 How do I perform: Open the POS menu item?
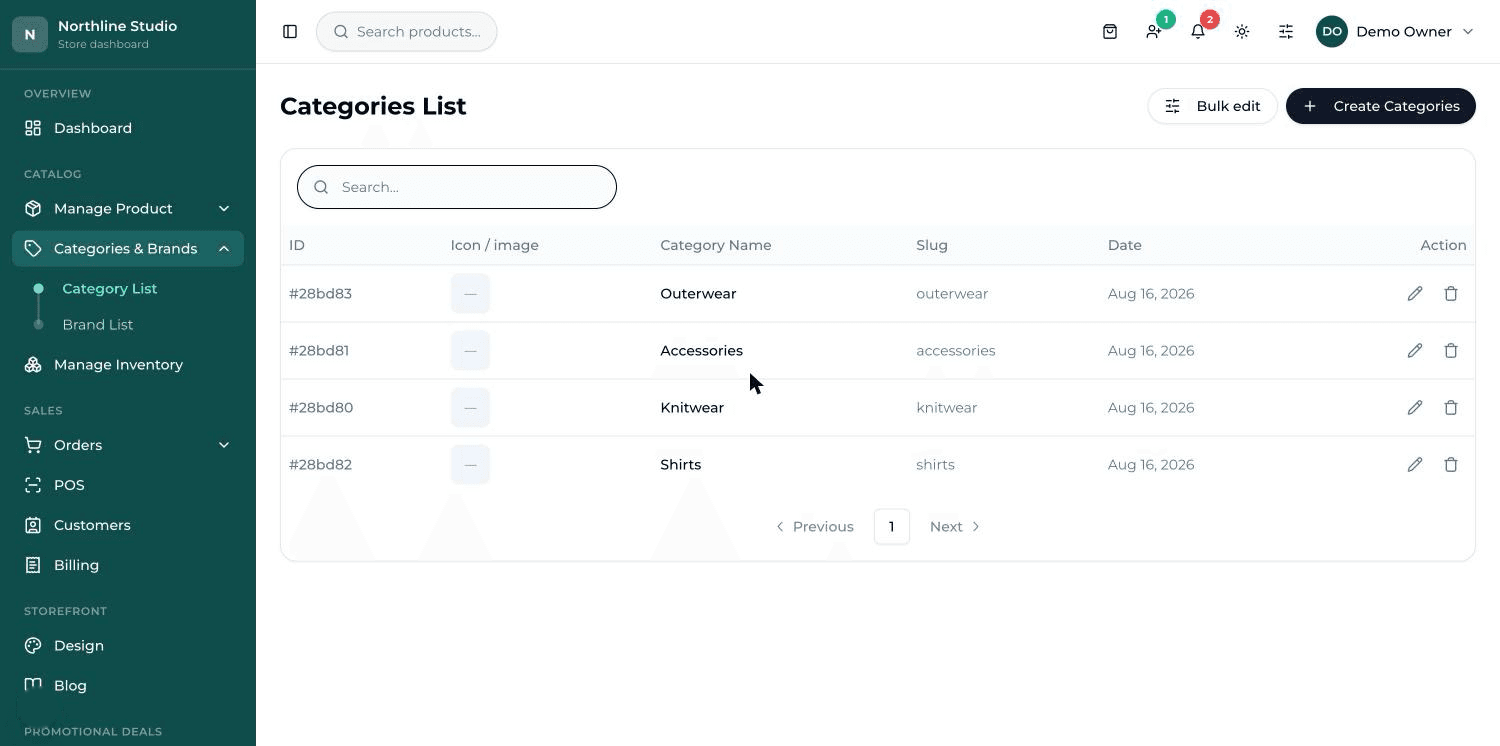point(128,485)
